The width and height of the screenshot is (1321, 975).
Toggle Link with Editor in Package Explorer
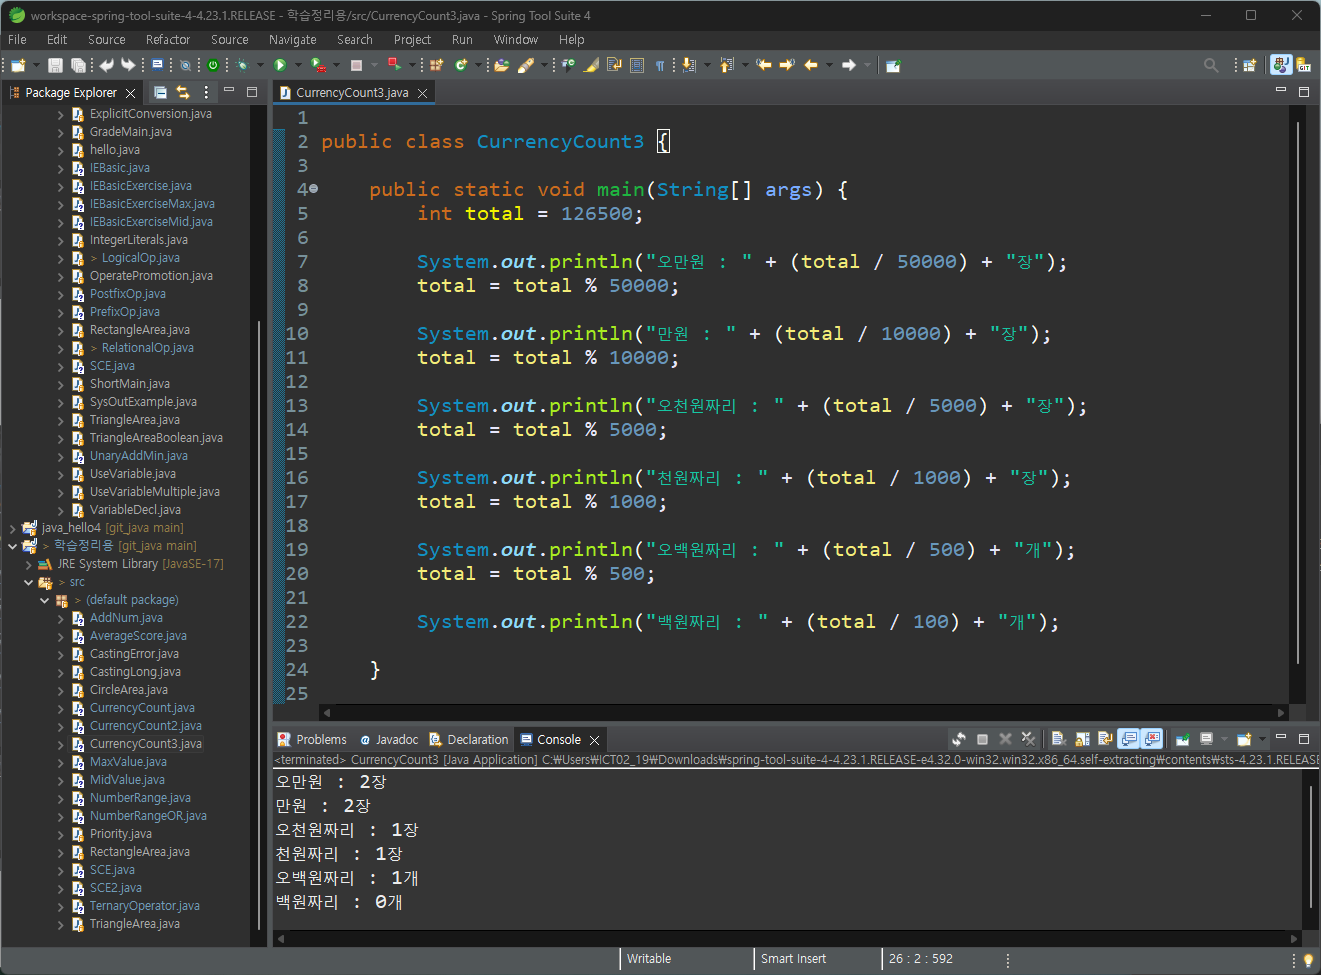[x=183, y=92]
